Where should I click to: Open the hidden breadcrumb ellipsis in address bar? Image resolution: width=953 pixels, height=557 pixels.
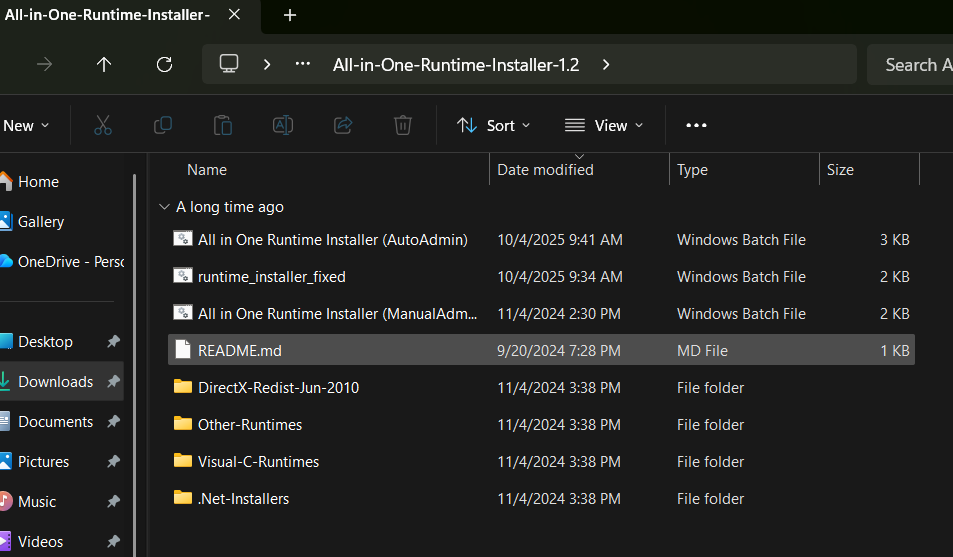(303, 64)
